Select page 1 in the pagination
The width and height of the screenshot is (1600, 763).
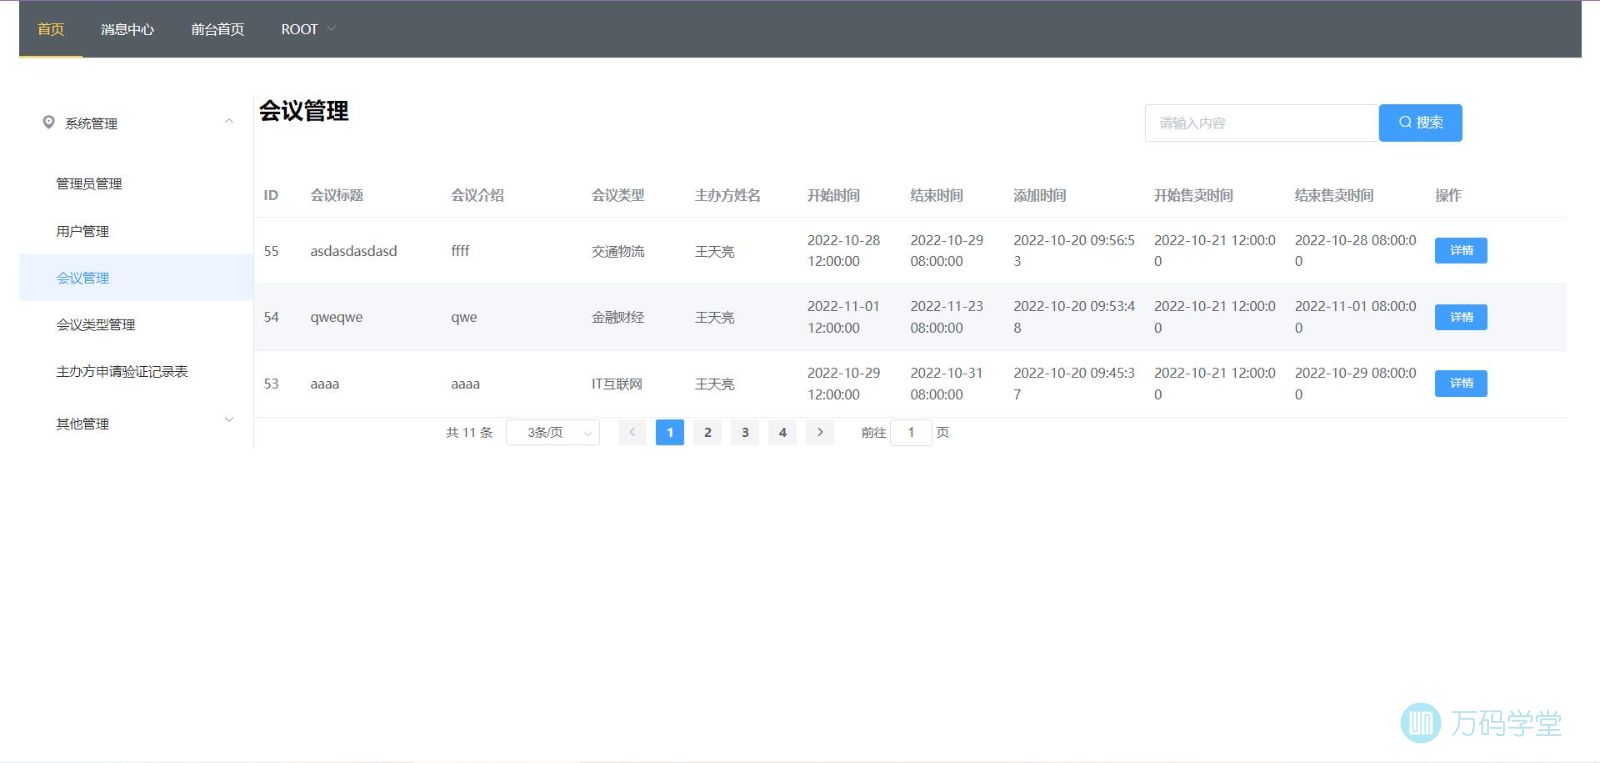(x=670, y=432)
